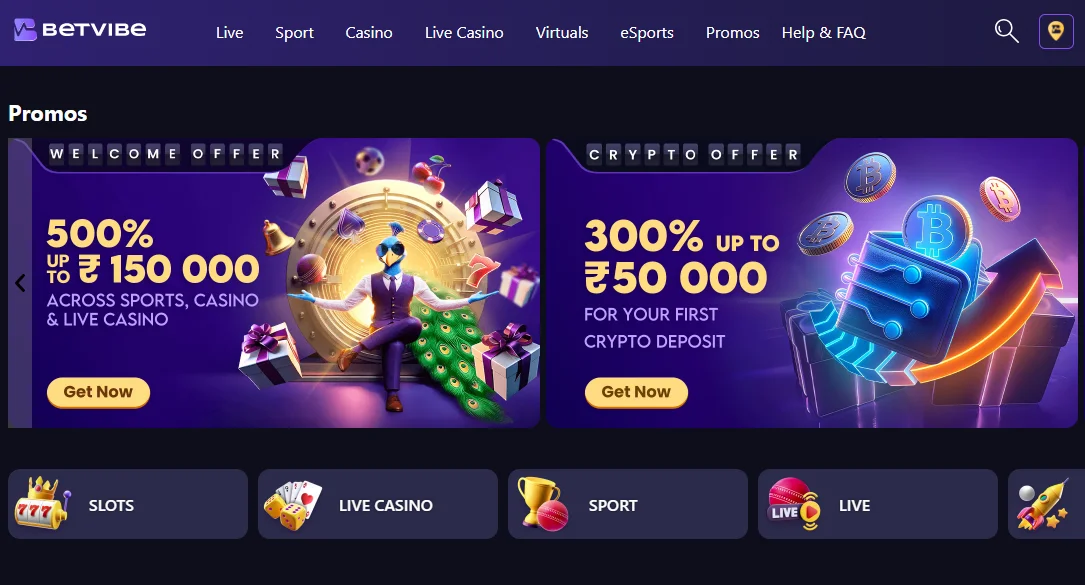Open the Casino menu item
This screenshot has width=1085, height=585.
[x=369, y=33]
